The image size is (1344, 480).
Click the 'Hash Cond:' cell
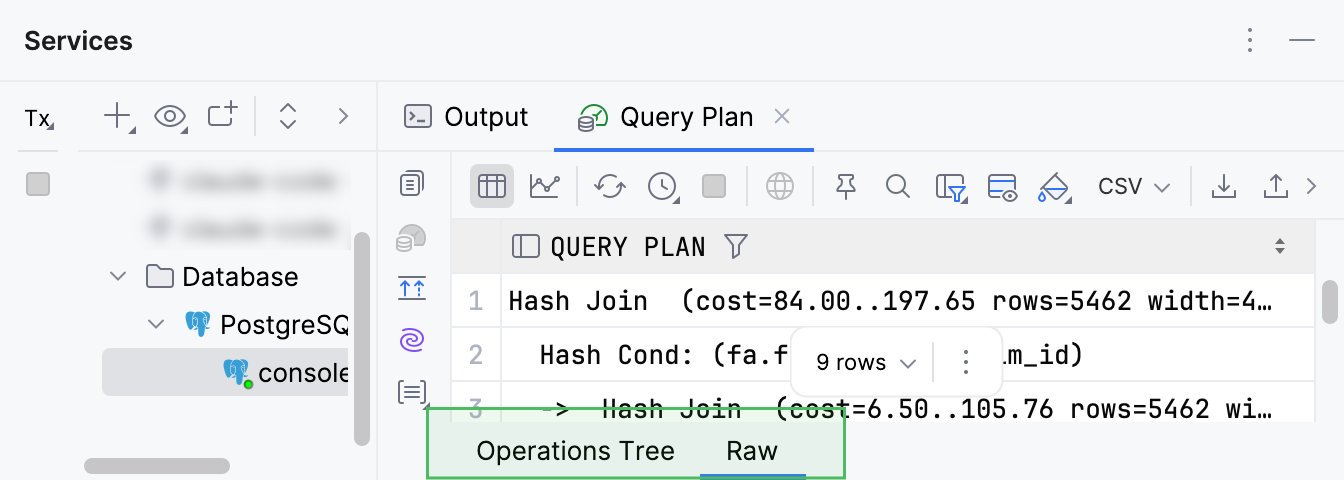[908, 354]
